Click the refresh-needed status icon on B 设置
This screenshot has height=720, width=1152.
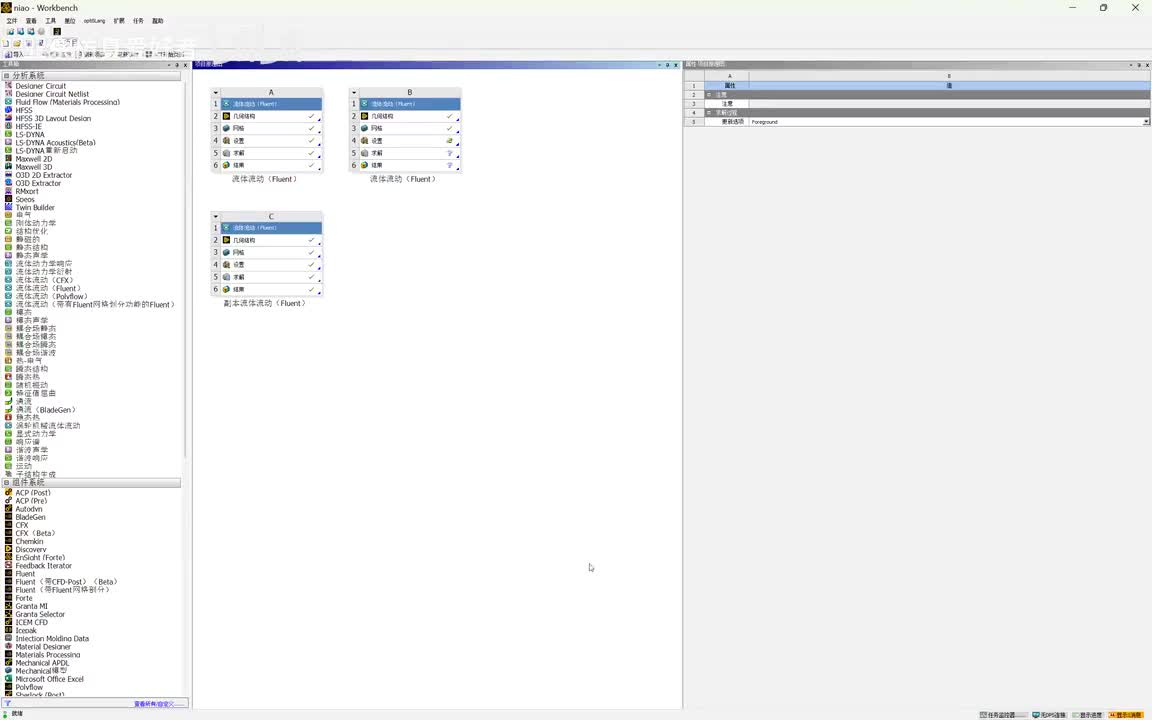point(450,140)
